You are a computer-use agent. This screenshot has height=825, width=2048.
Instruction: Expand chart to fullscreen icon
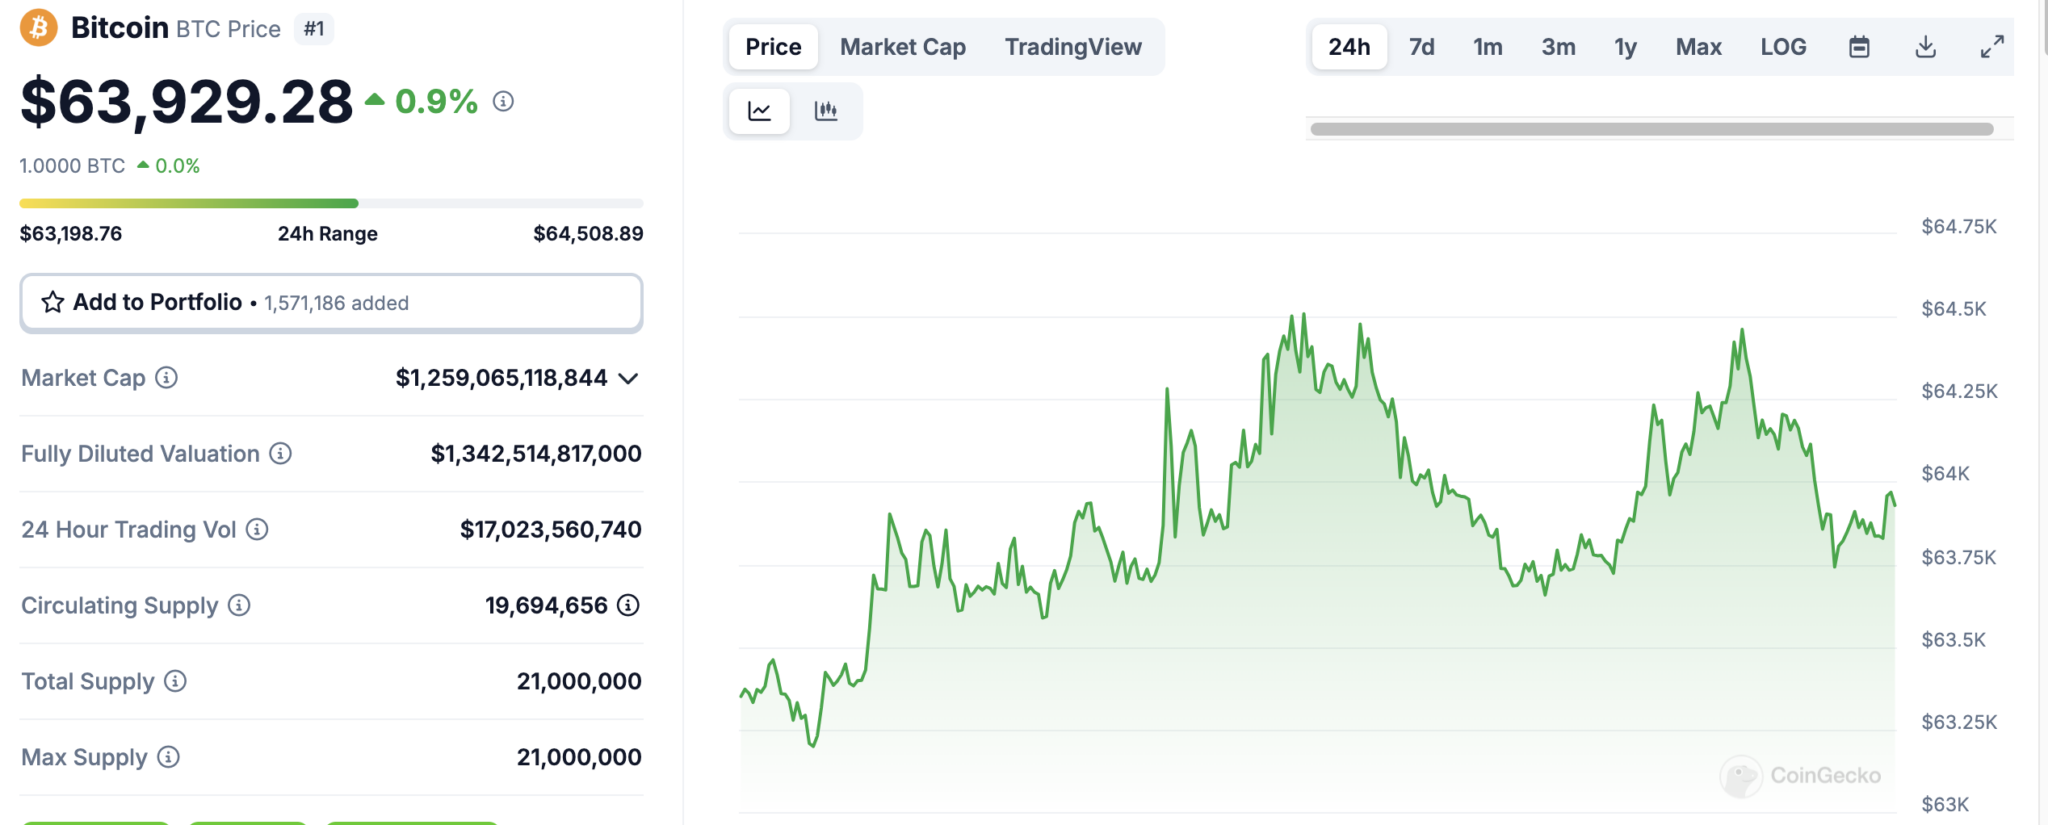point(1992,47)
